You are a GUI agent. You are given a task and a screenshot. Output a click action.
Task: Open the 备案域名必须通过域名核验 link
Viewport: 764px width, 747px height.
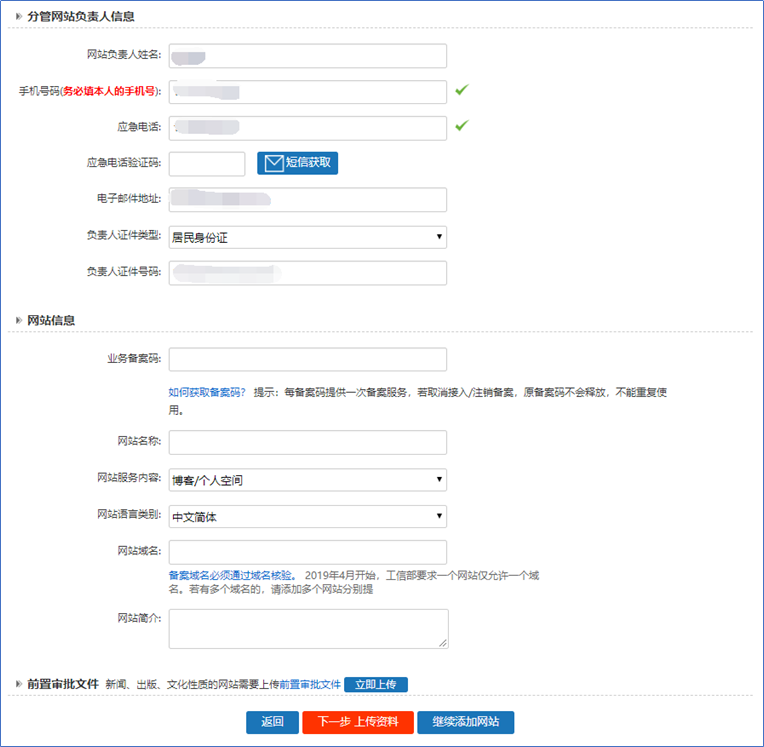pos(232,576)
